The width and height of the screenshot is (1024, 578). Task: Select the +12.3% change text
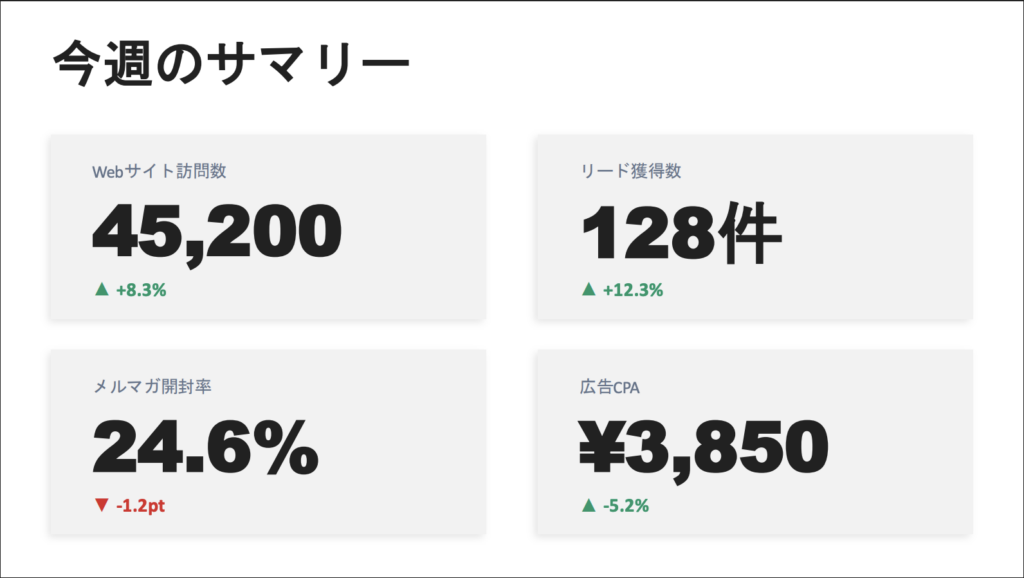tap(633, 290)
